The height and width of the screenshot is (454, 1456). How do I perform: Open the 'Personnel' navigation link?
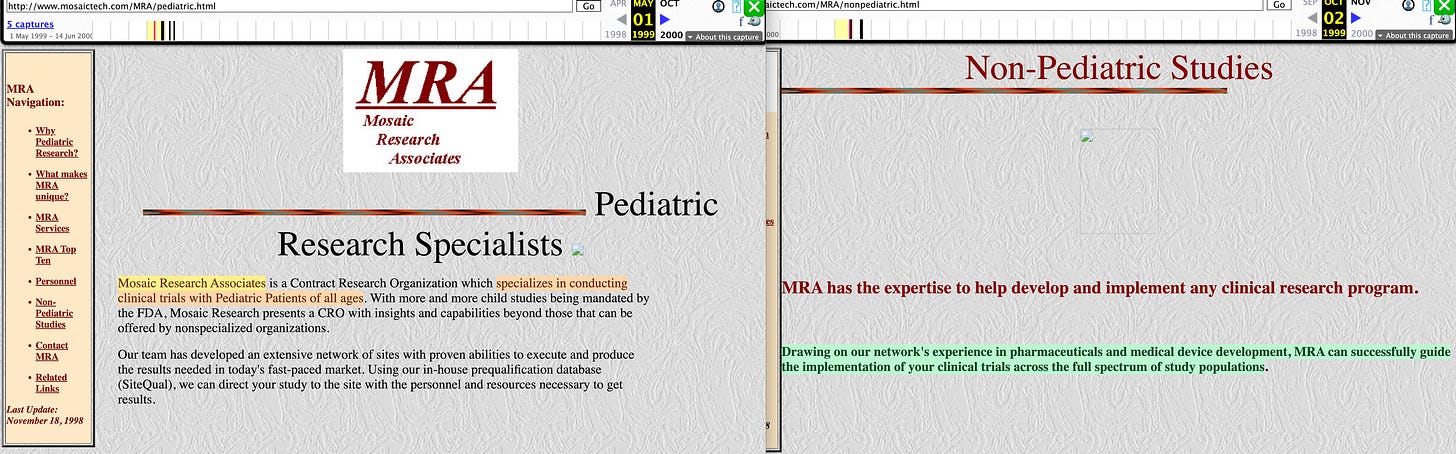coord(55,281)
